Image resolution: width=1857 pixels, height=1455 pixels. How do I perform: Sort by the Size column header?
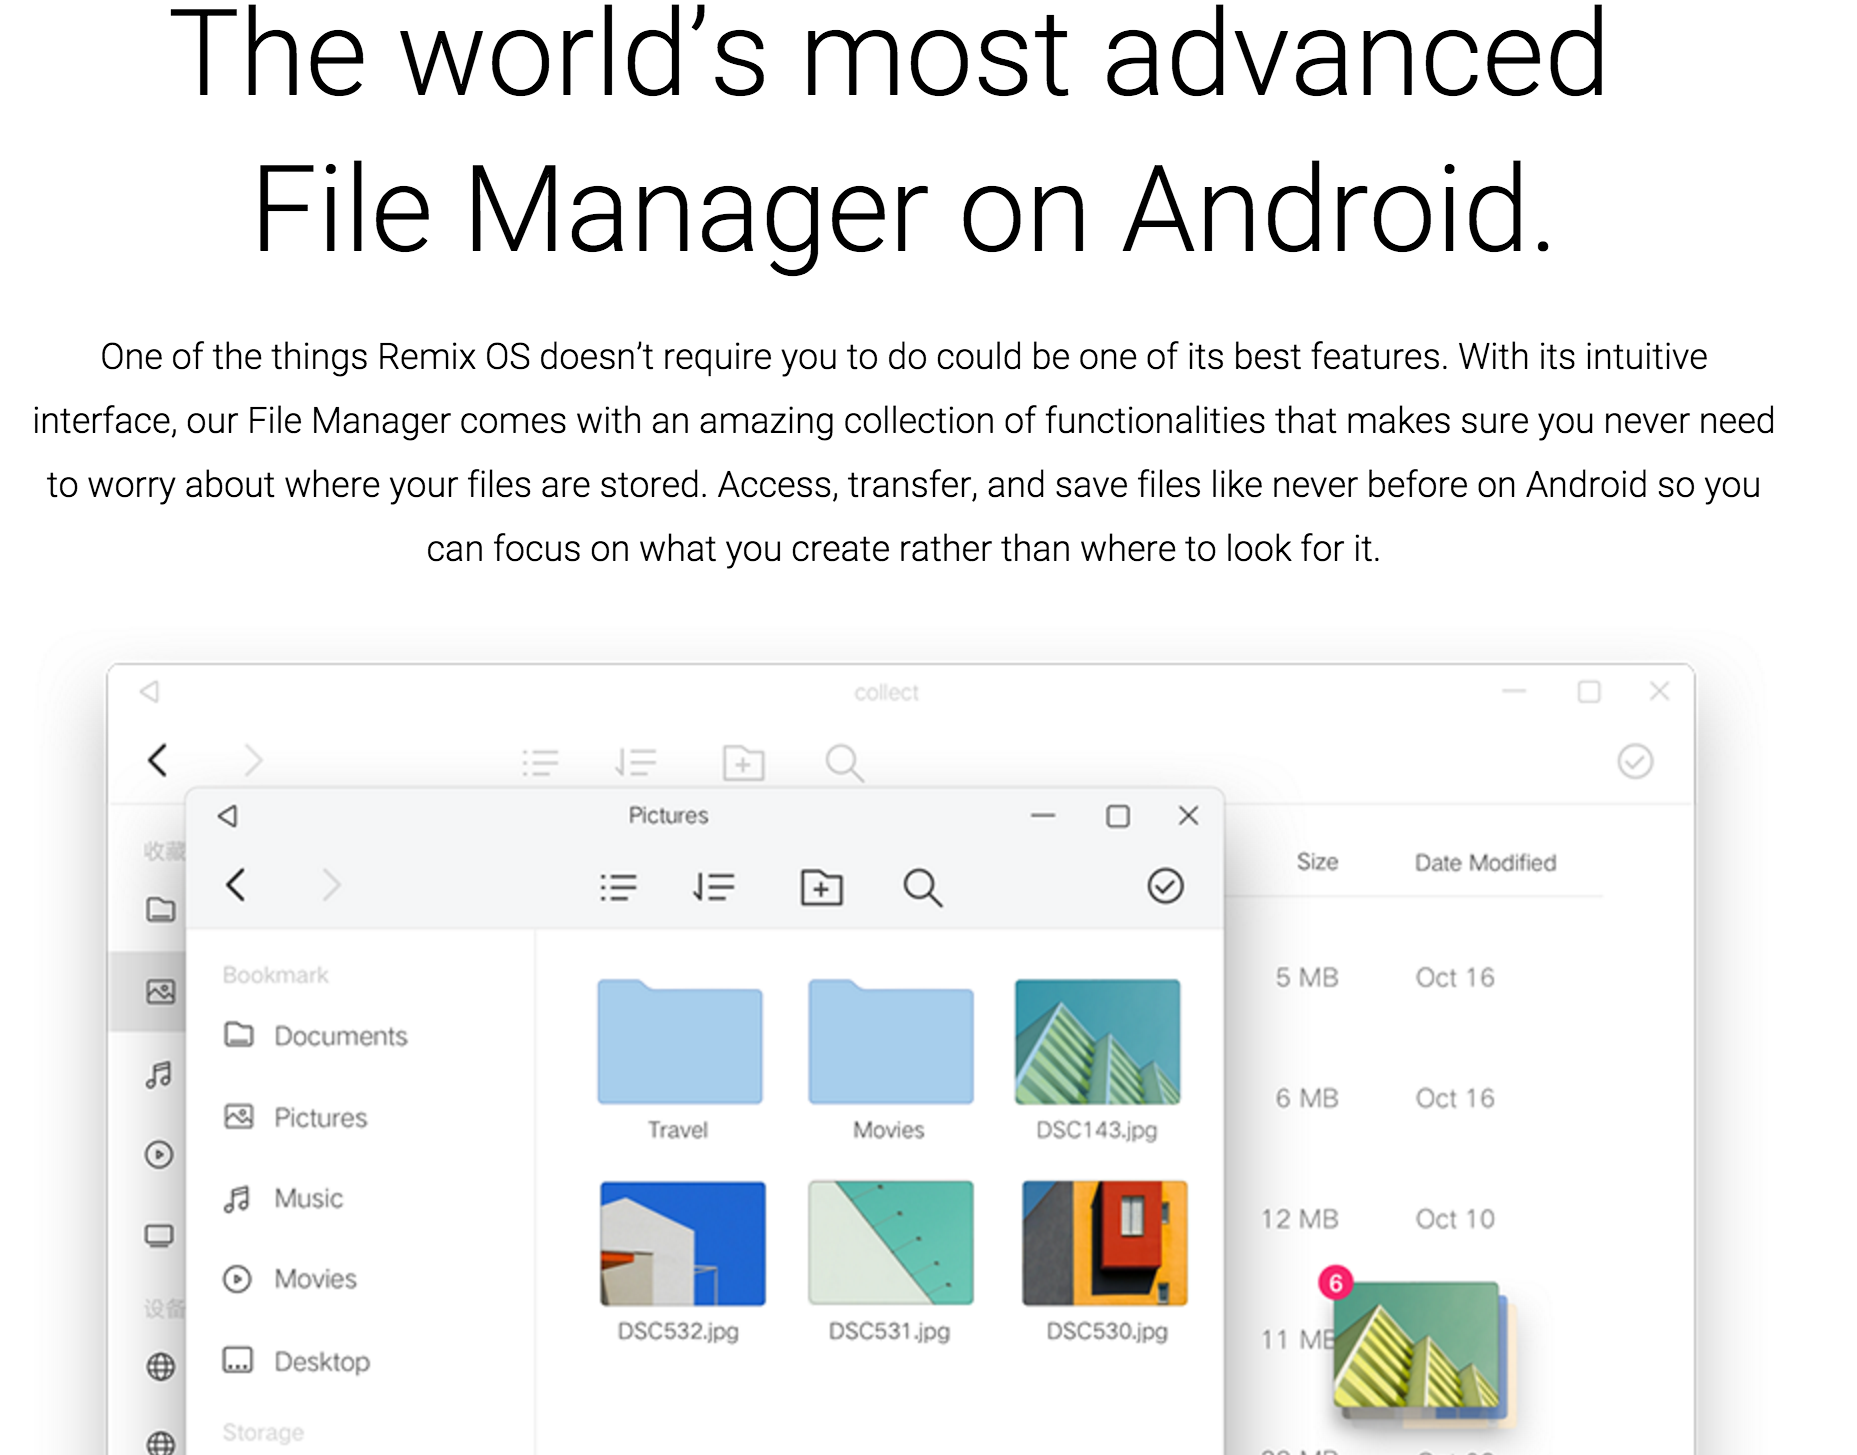(1317, 862)
